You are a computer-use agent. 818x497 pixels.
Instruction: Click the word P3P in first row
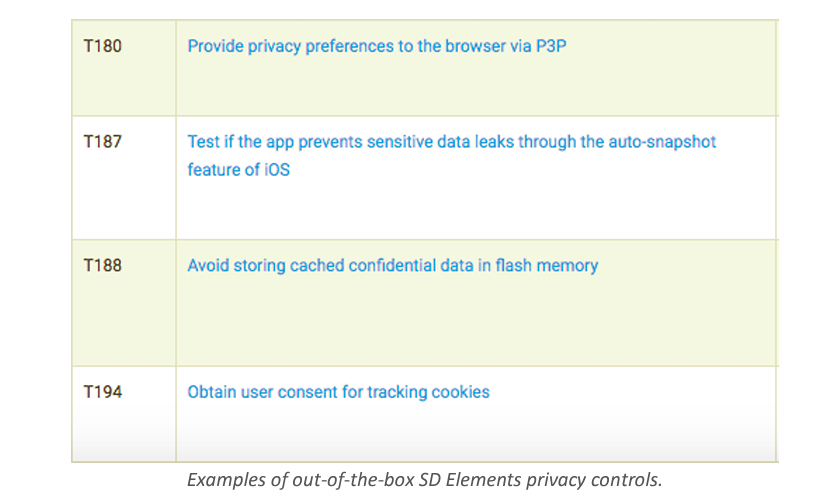pyautogui.click(x=551, y=46)
